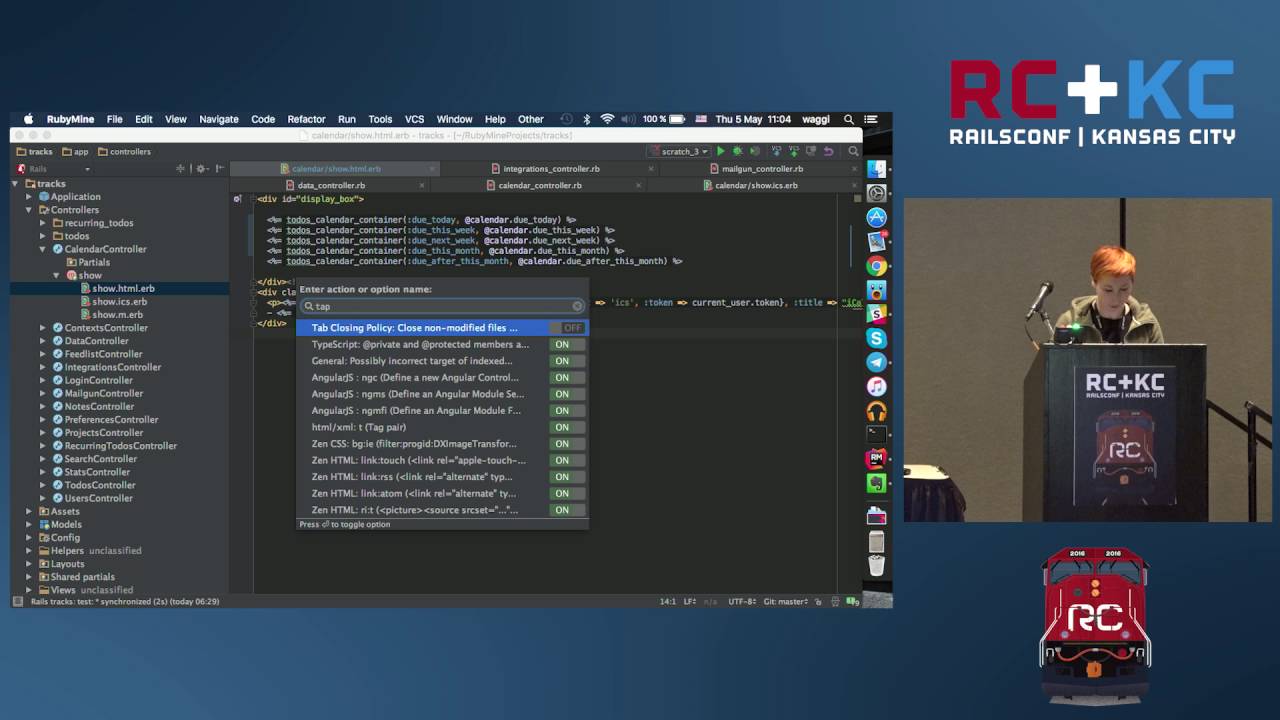Open Finder from the dock
The width and height of the screenshot is (1280, 720).
(876, 170)
